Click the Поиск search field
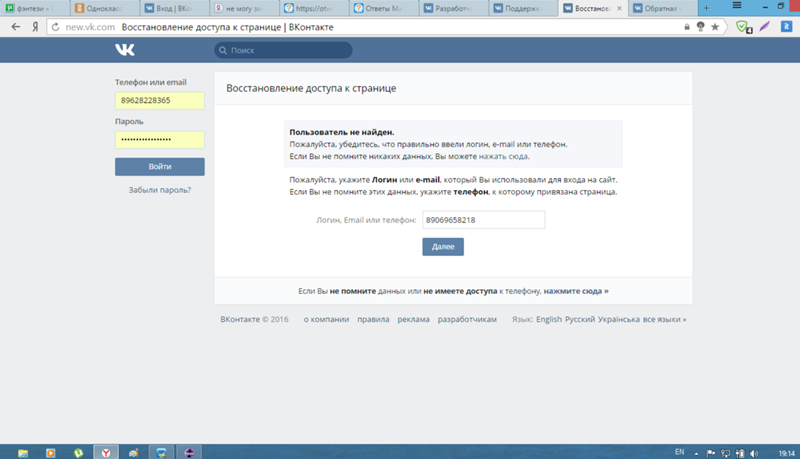 [x=283, y=50]
